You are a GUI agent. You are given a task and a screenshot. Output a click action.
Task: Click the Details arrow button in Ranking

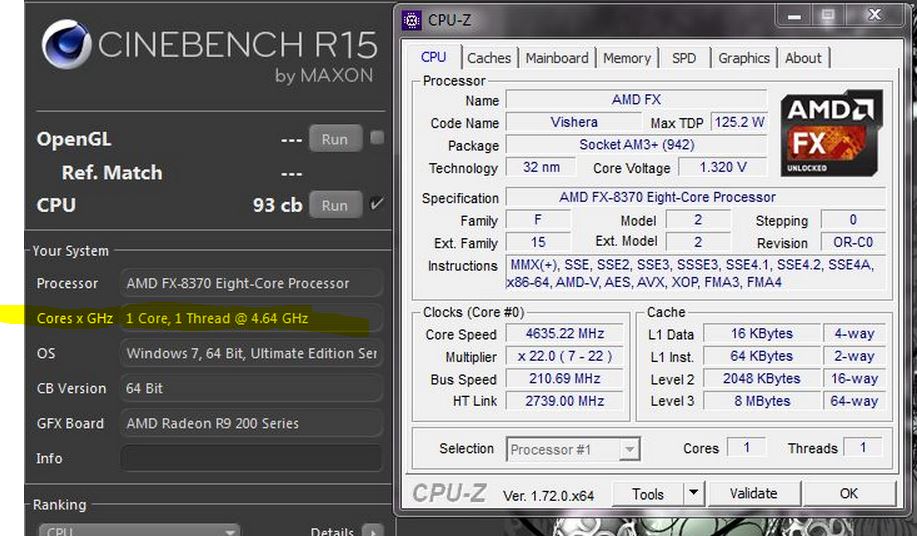coord(373,531)
